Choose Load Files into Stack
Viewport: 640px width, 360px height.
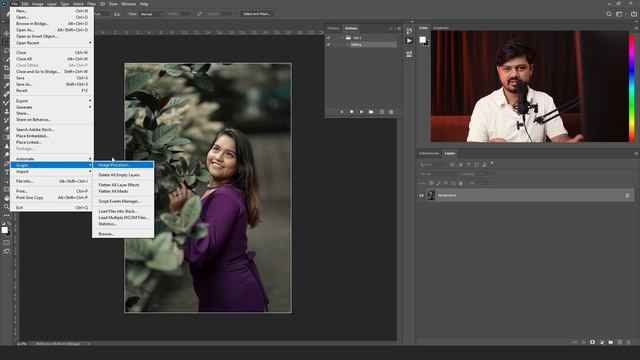(123, 211)
